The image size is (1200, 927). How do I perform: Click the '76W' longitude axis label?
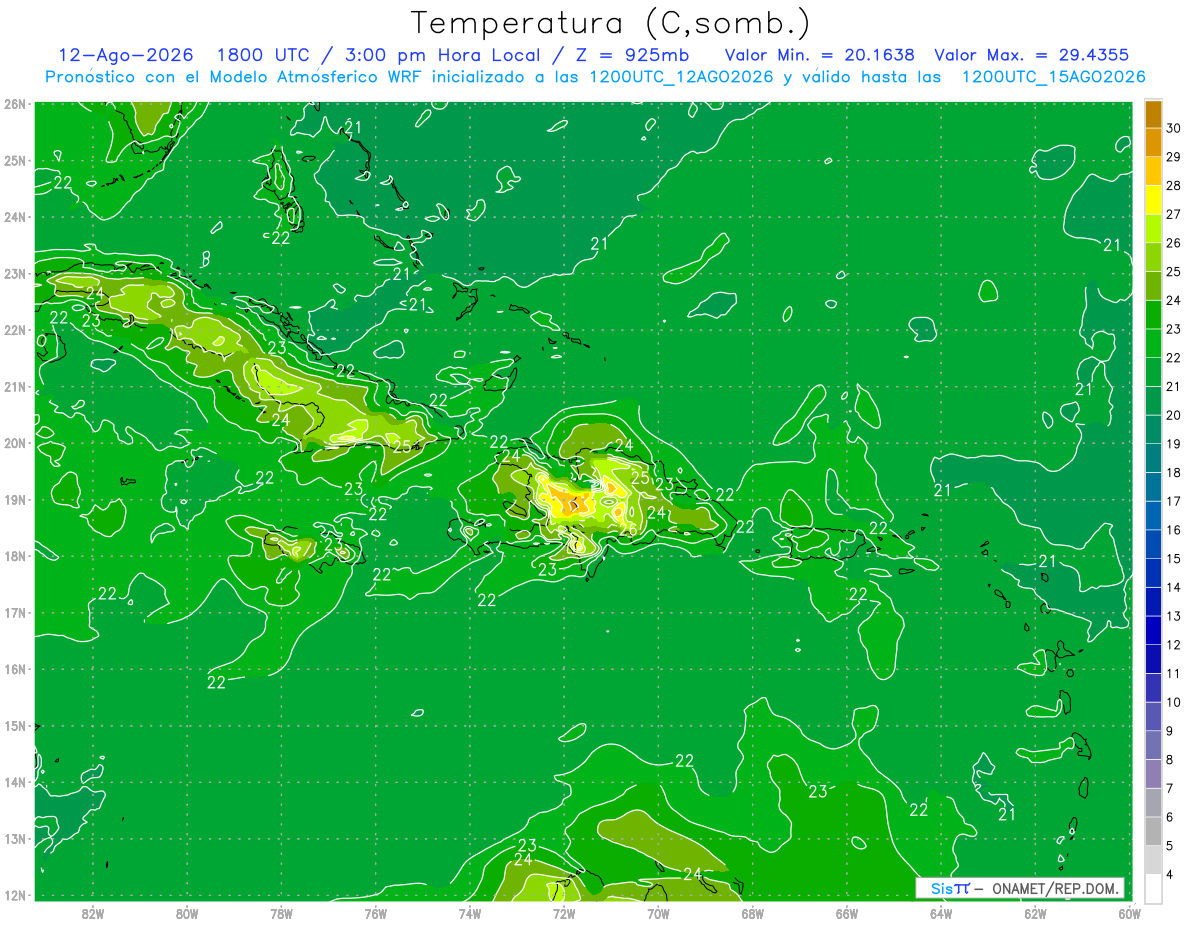tap(376, 912)
